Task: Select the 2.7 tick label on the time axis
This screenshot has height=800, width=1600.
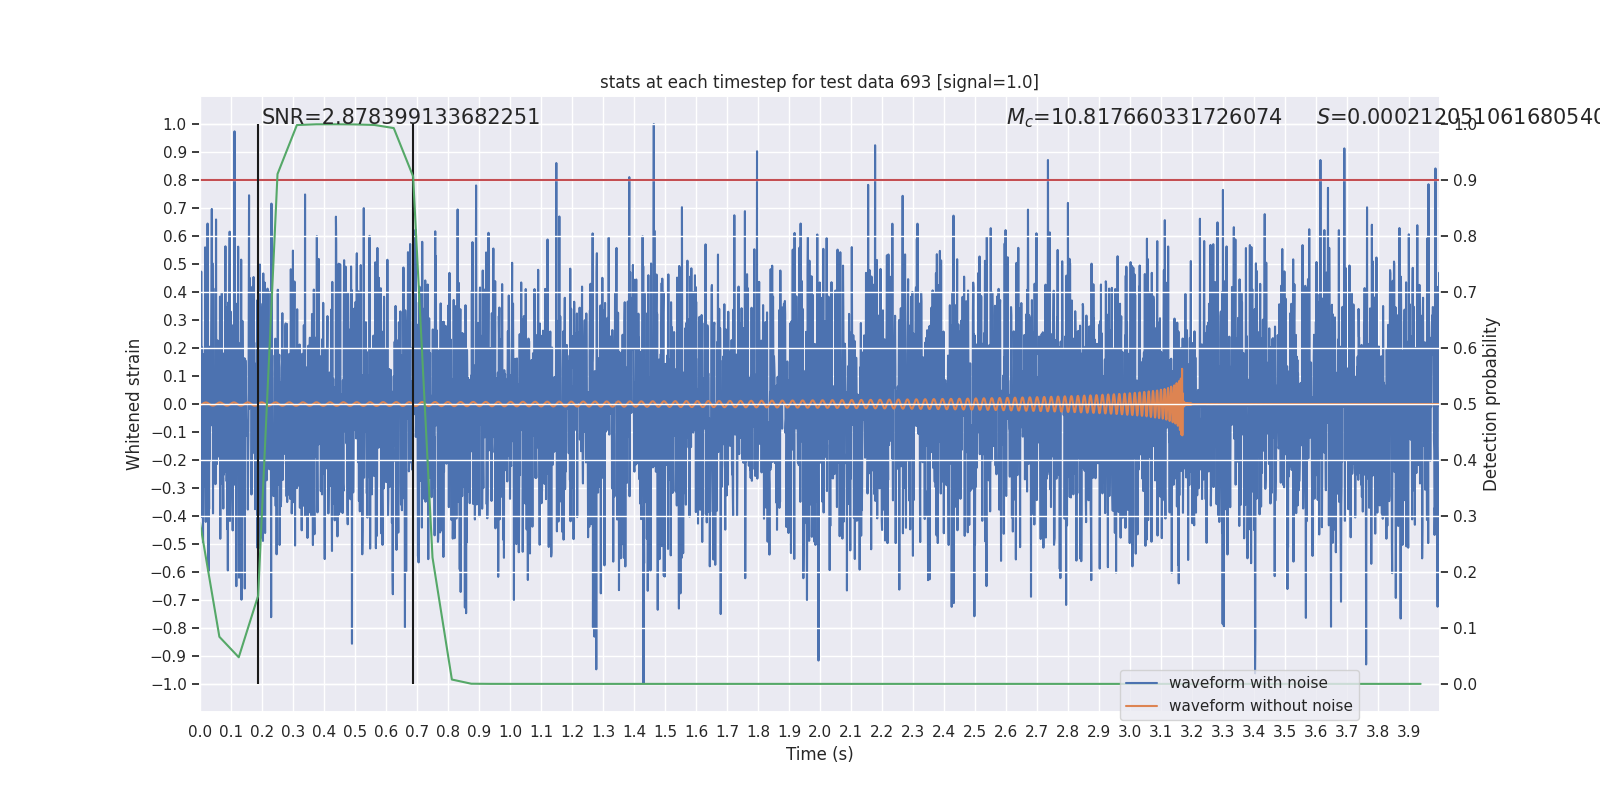Action: [1037, 732]
